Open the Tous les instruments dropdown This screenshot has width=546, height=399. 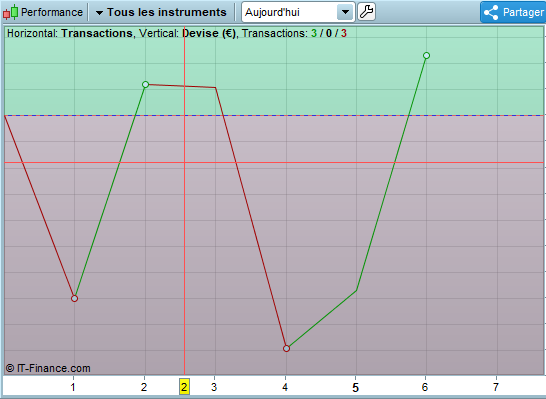click(161, 12)
